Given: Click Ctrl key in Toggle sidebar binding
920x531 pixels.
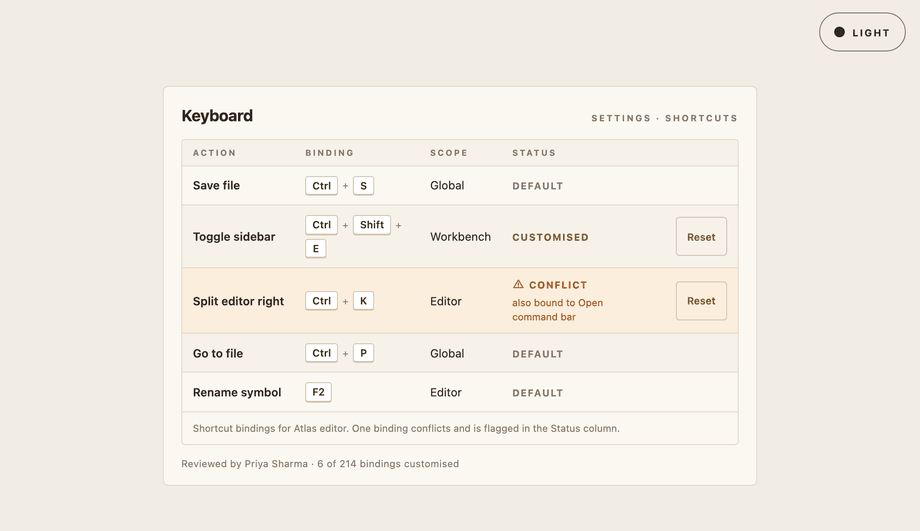Looking at the screenshot, I should coord(322,225).
